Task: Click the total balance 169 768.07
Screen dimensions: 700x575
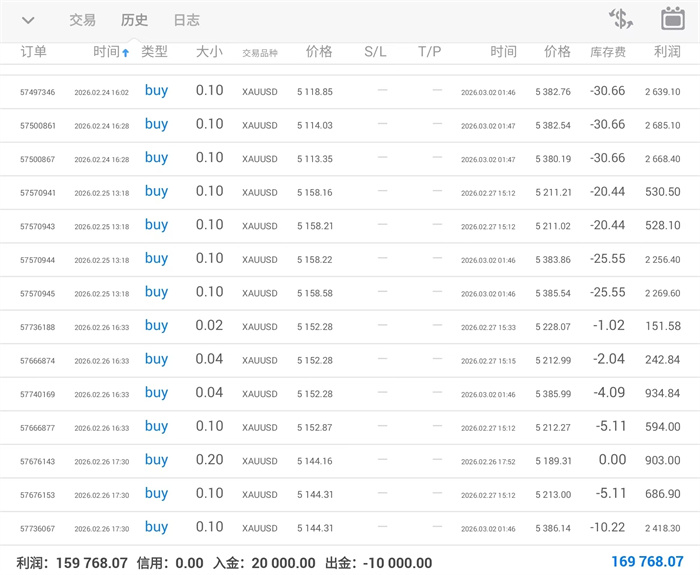Action: coord(647,562)
